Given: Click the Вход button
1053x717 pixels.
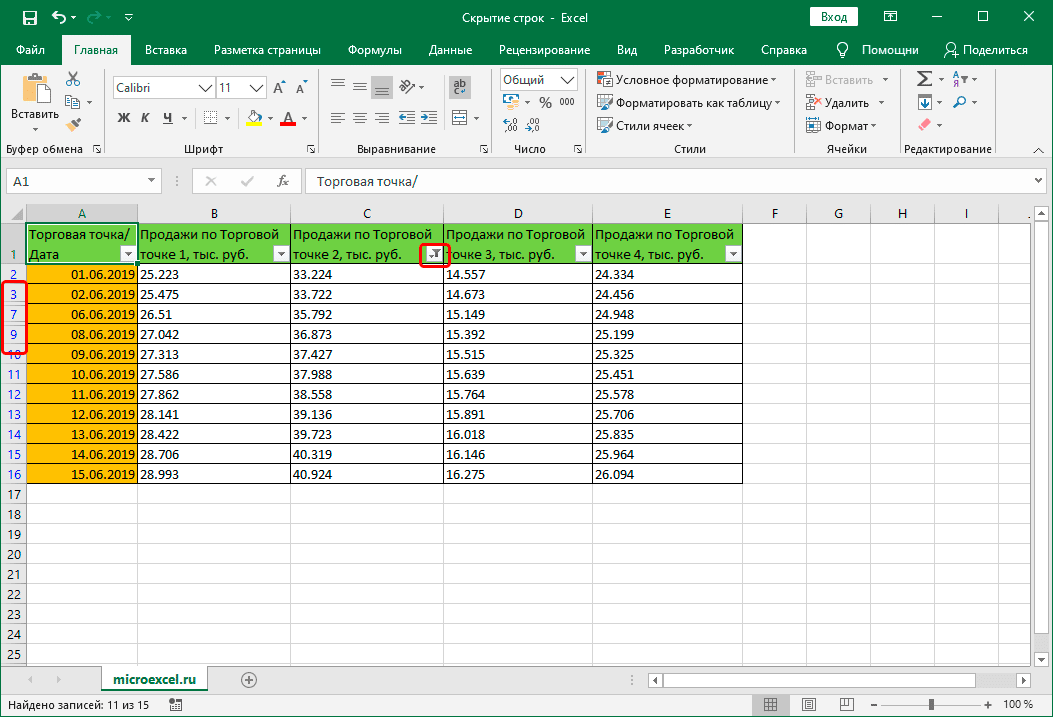Looking at the screenshot, I should click(833, 16).
